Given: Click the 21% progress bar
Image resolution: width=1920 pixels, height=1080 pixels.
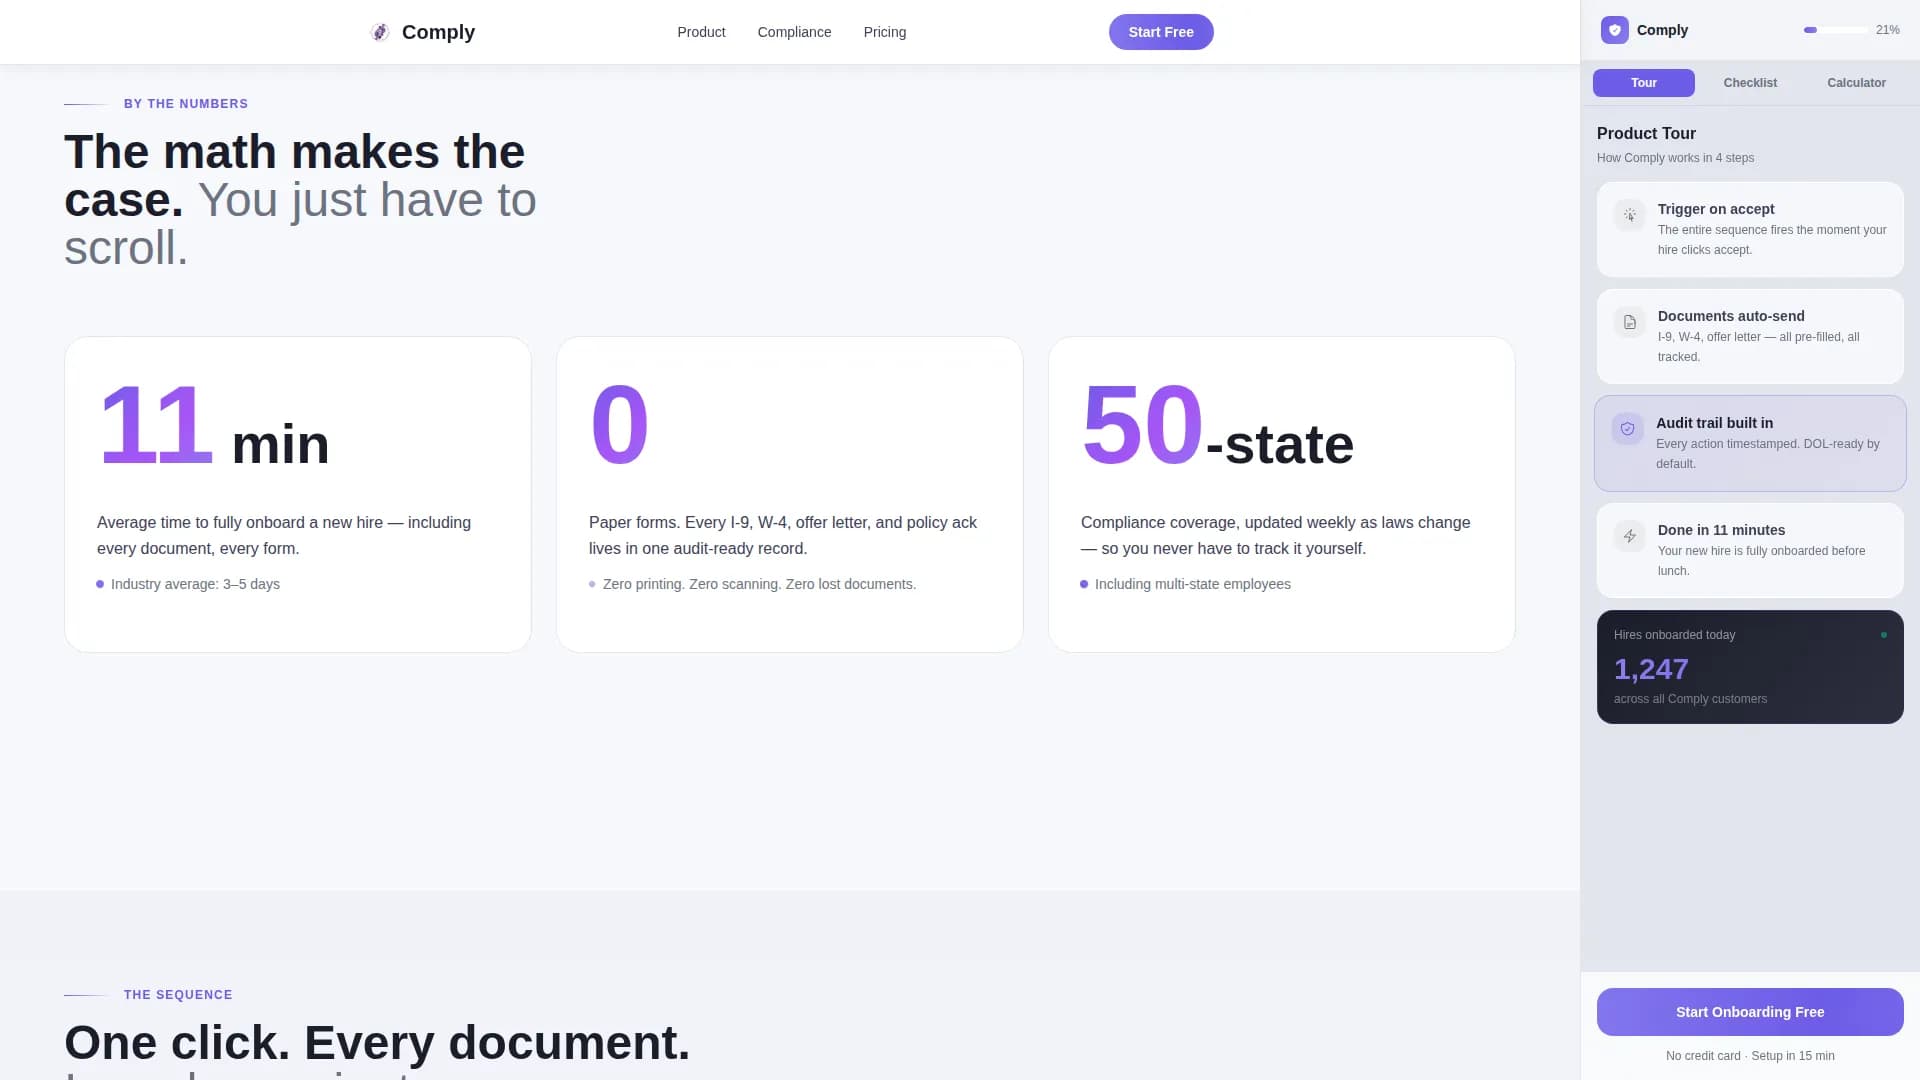Looking at the screenshot, I should coord(1836,30).
